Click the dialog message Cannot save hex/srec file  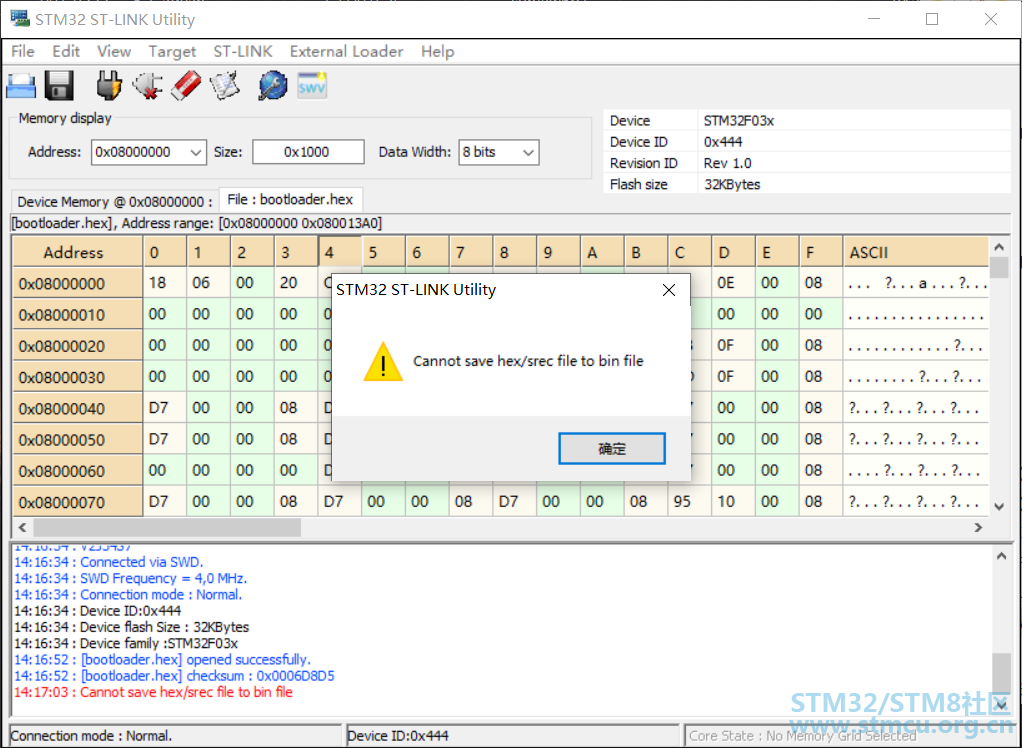528,361
